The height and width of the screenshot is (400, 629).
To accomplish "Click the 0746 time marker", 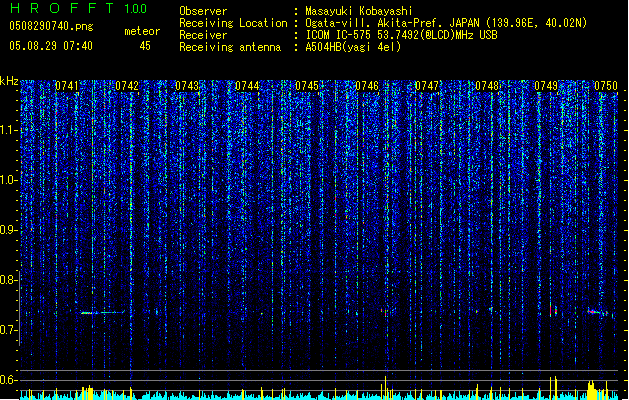I will click(367, 86).
